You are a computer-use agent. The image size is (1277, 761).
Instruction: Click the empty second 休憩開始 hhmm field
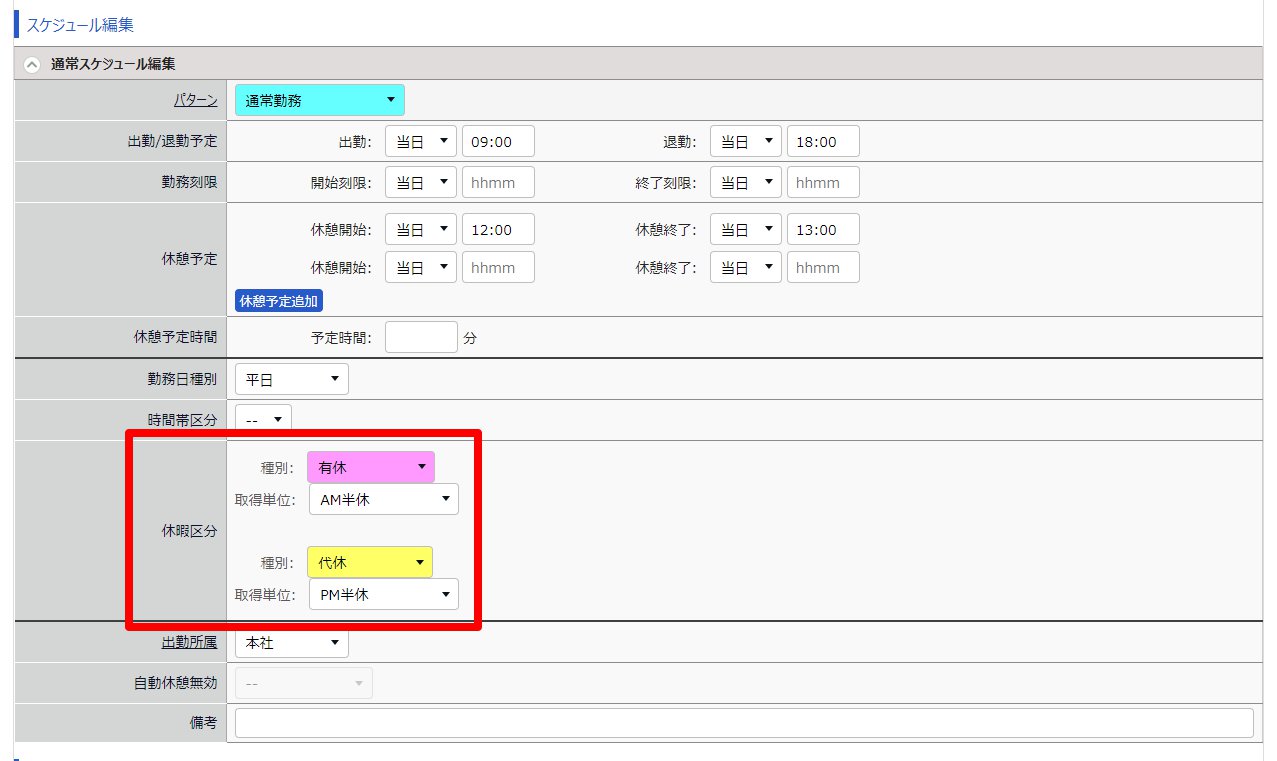498,267
